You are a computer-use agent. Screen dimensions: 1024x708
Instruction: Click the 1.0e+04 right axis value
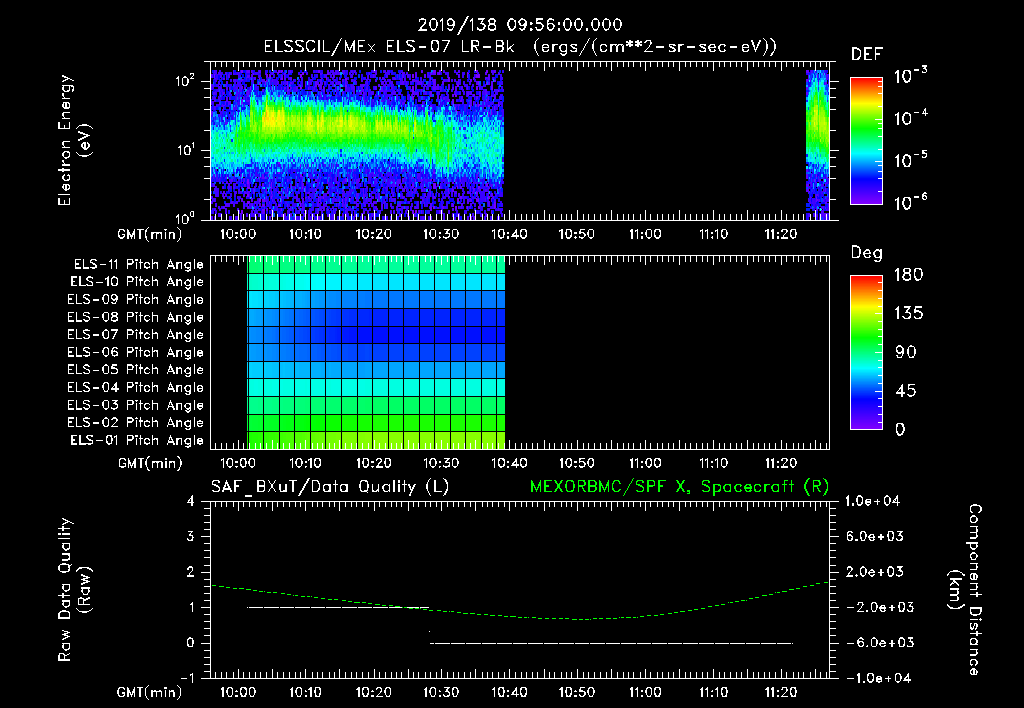click(872, 501)
